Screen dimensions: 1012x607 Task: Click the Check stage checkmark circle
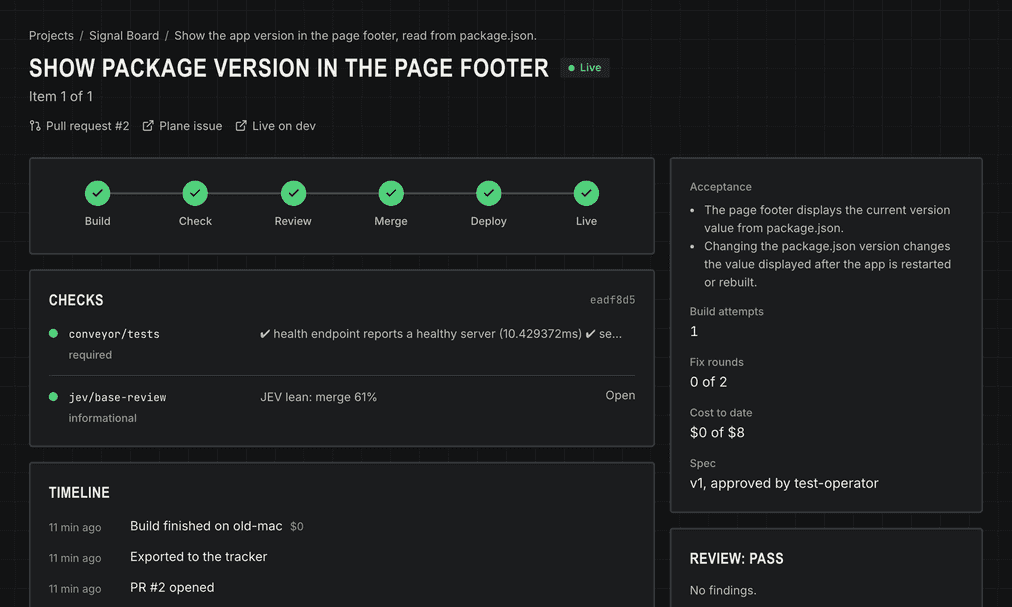(x=195, y=193)
